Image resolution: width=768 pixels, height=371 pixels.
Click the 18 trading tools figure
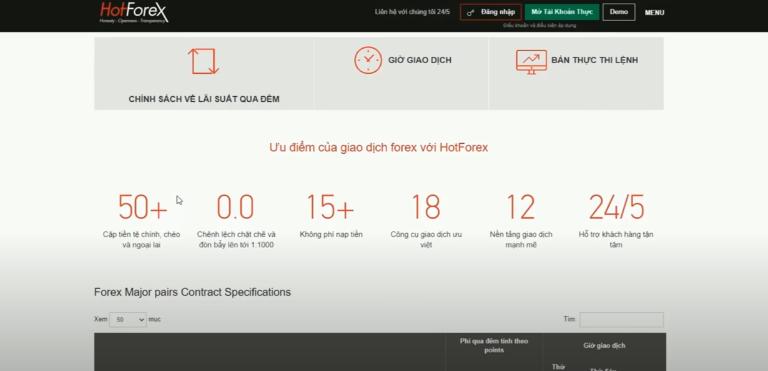[426, 207]
